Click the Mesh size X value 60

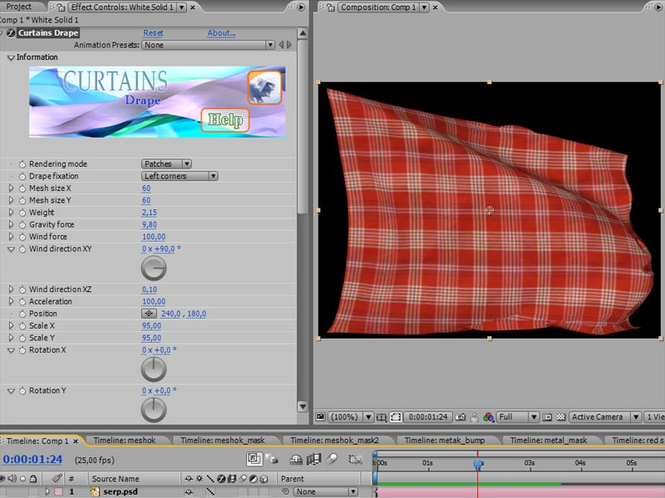[146, 188]
